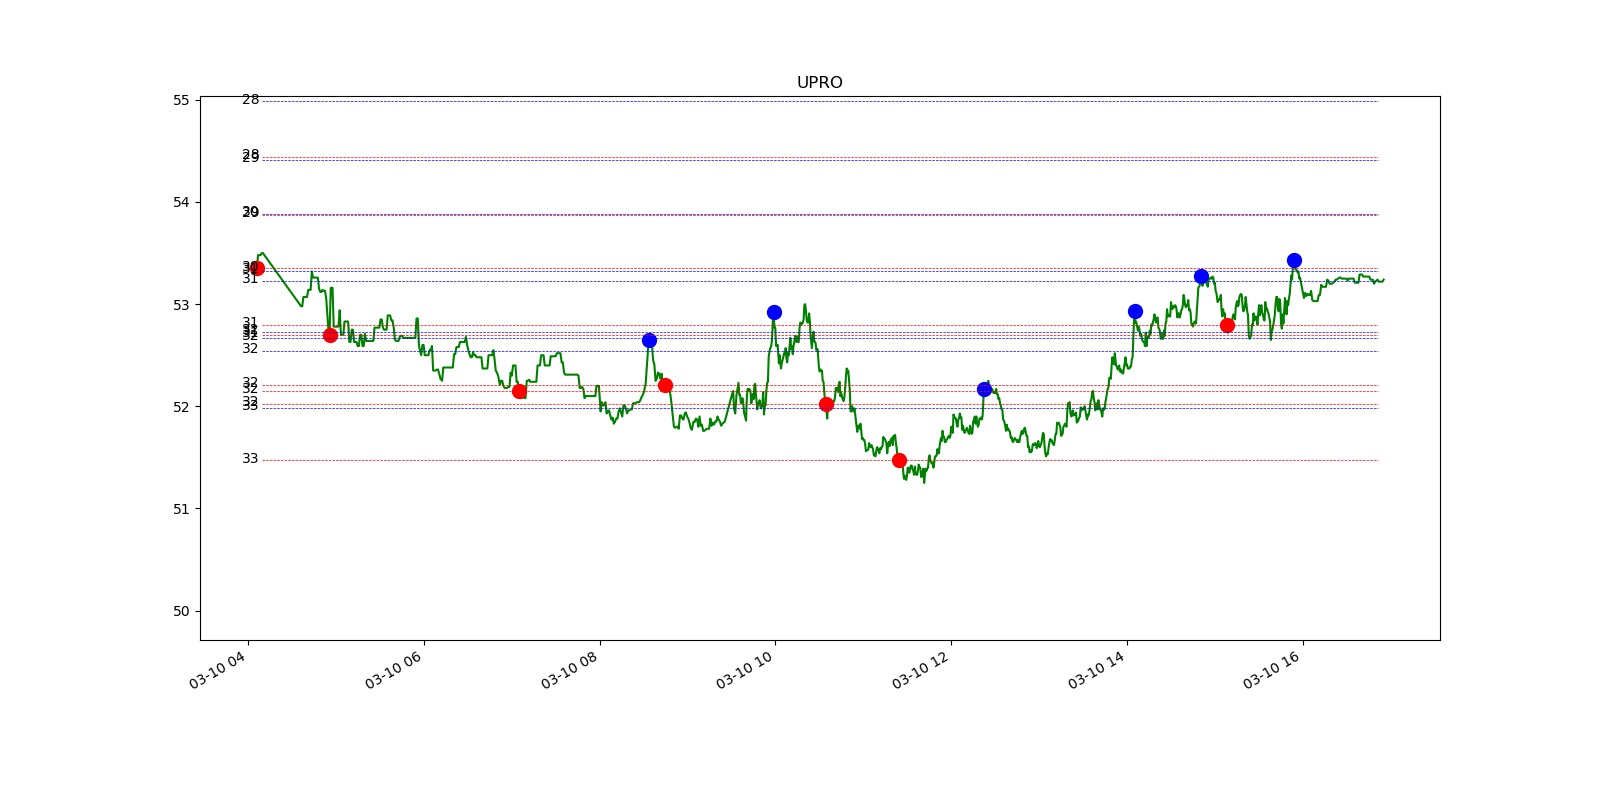This screenshot has height=800, width=1600.
Task: Click the UPRO chart title
Action: 819,83
